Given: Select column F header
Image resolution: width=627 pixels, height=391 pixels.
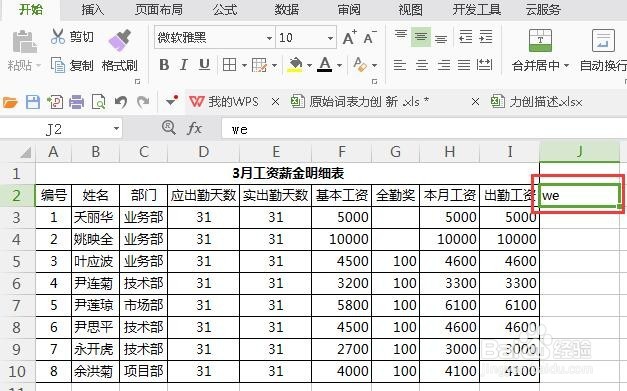Looking at the screenshot, I should 341,152.
